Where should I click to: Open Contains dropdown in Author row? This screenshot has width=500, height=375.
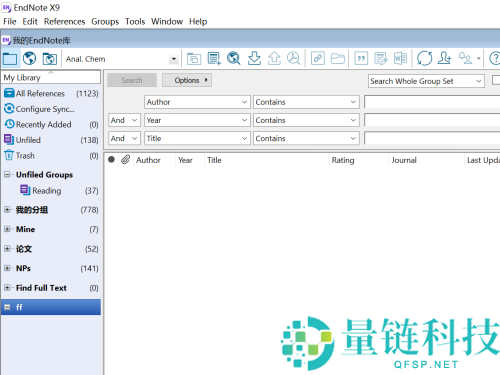353,102
